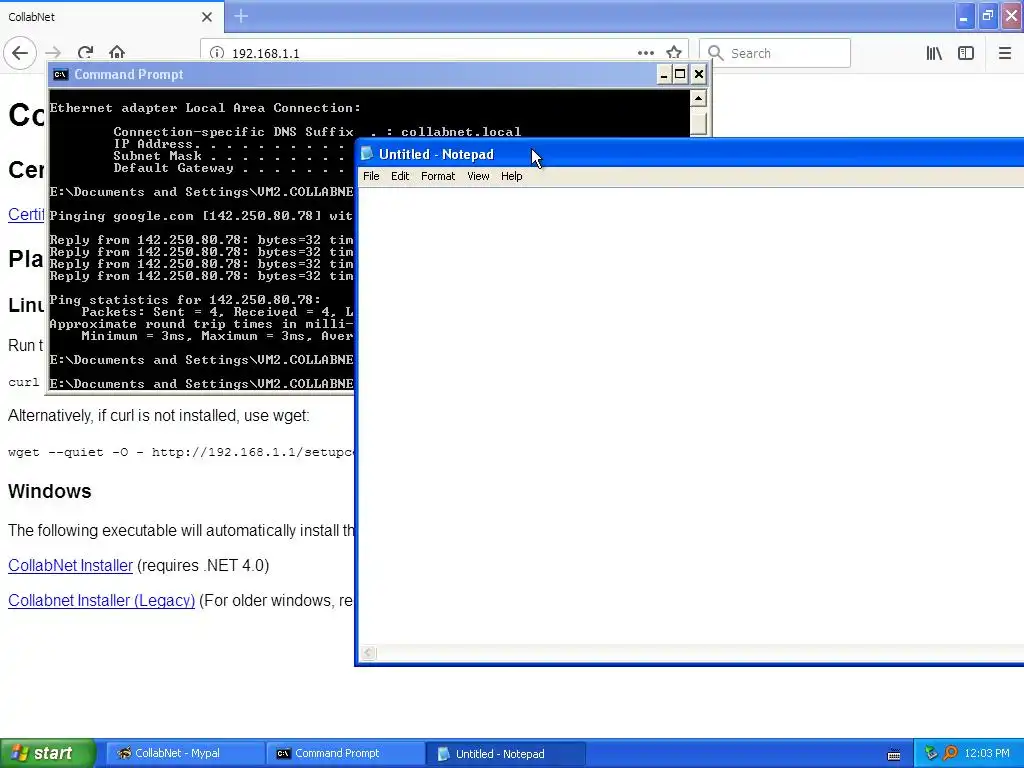Click the partially hidden Certificate link
This screenshot has width=1024, height=768.
click(x=26, y=214)
